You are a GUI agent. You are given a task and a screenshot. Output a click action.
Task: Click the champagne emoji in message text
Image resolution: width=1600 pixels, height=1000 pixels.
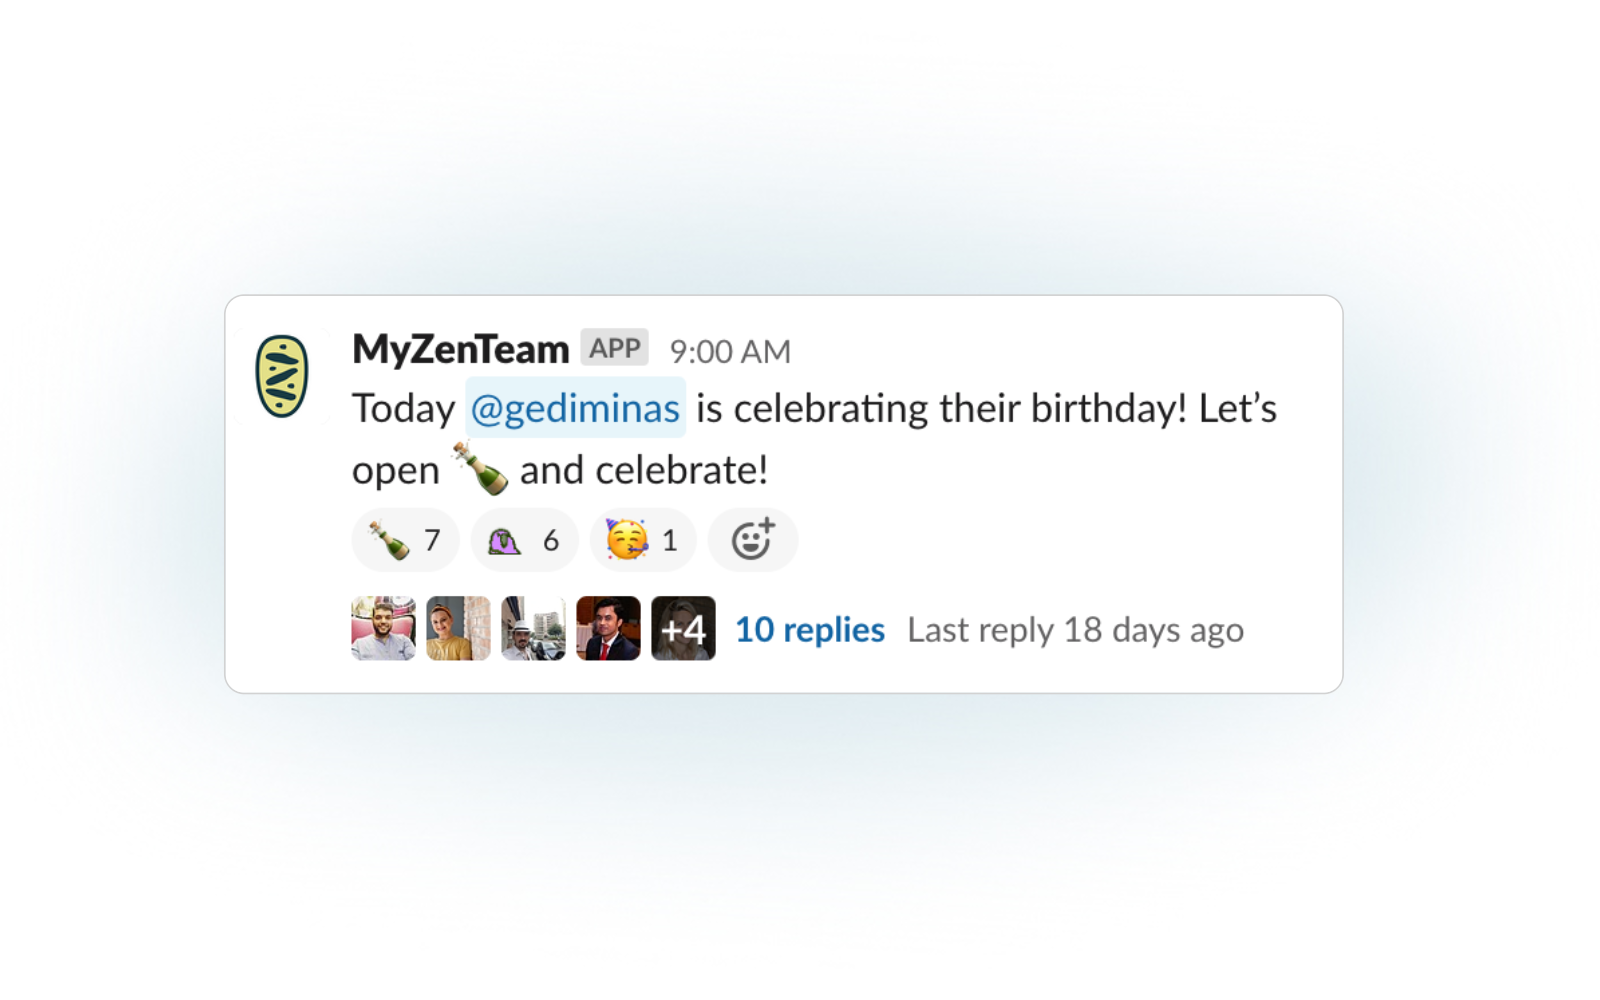[480, 468]
